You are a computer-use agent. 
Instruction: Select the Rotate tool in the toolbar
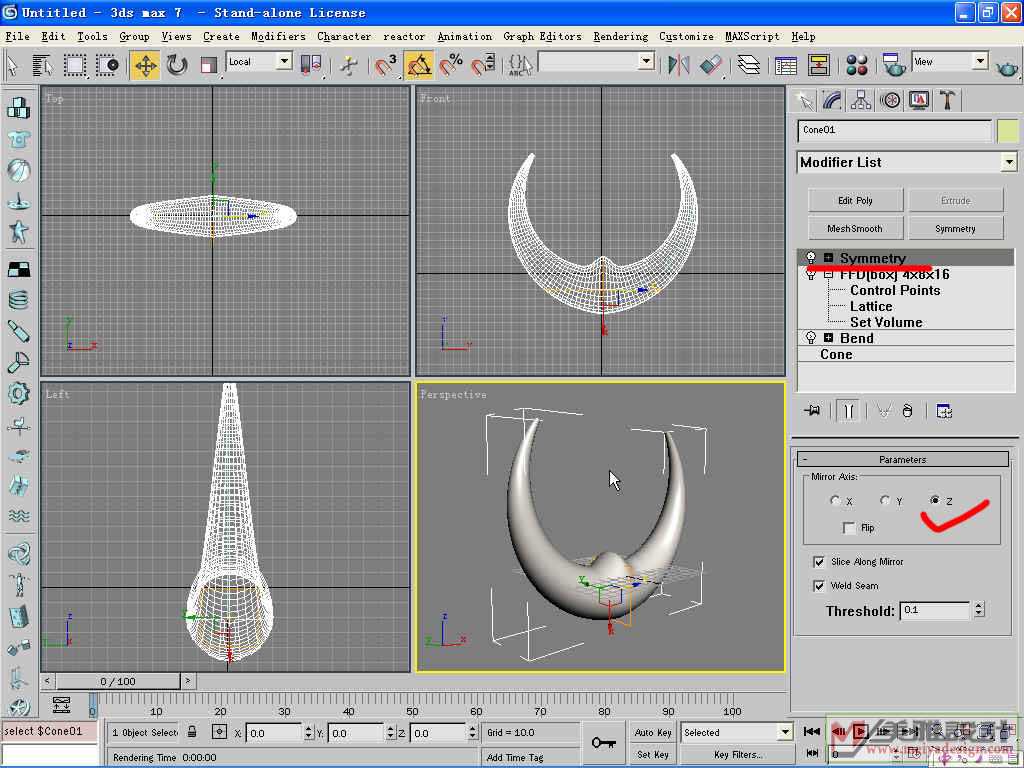[177, 66]
